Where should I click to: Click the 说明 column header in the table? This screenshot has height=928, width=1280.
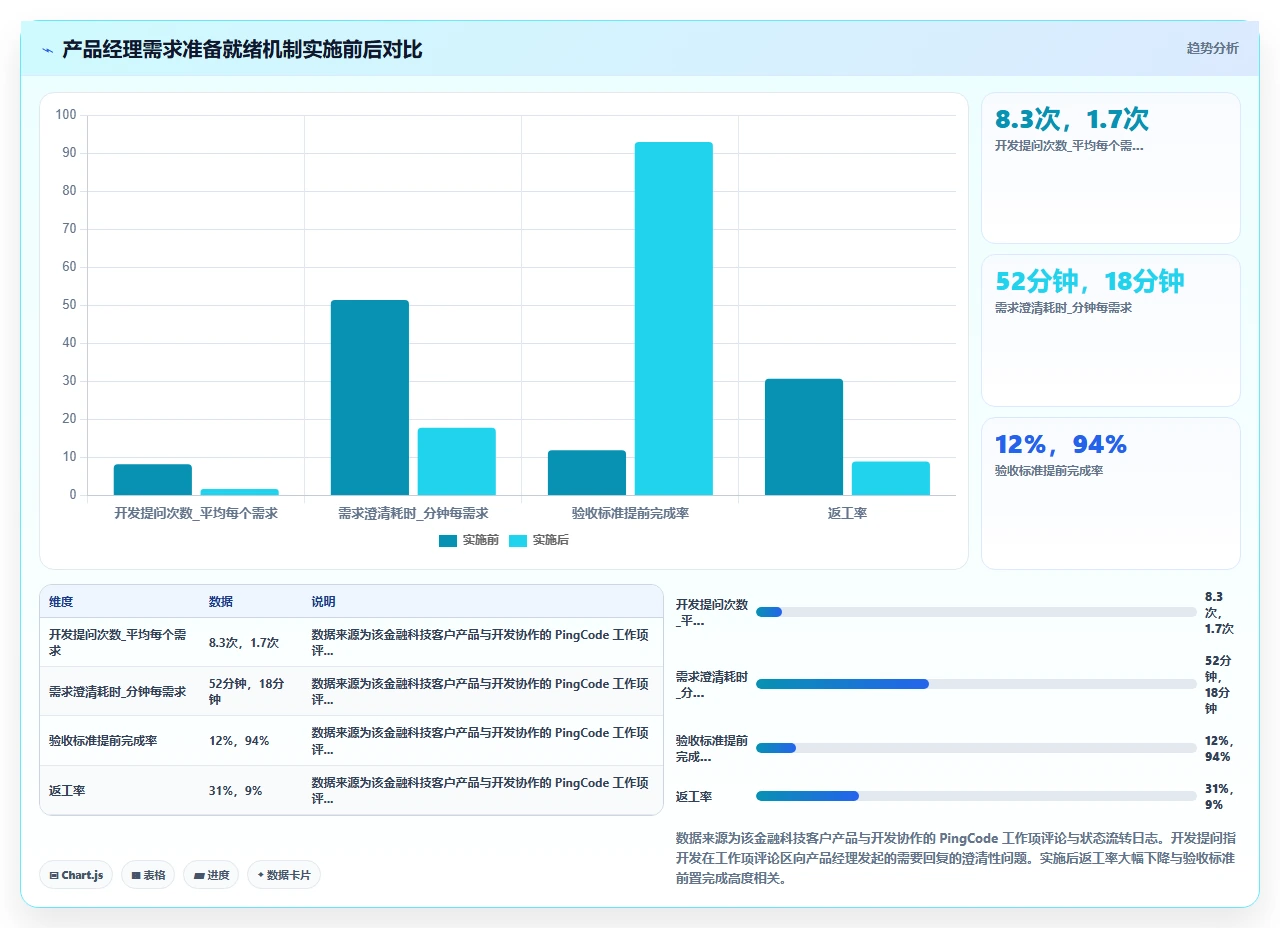point(323,602)
